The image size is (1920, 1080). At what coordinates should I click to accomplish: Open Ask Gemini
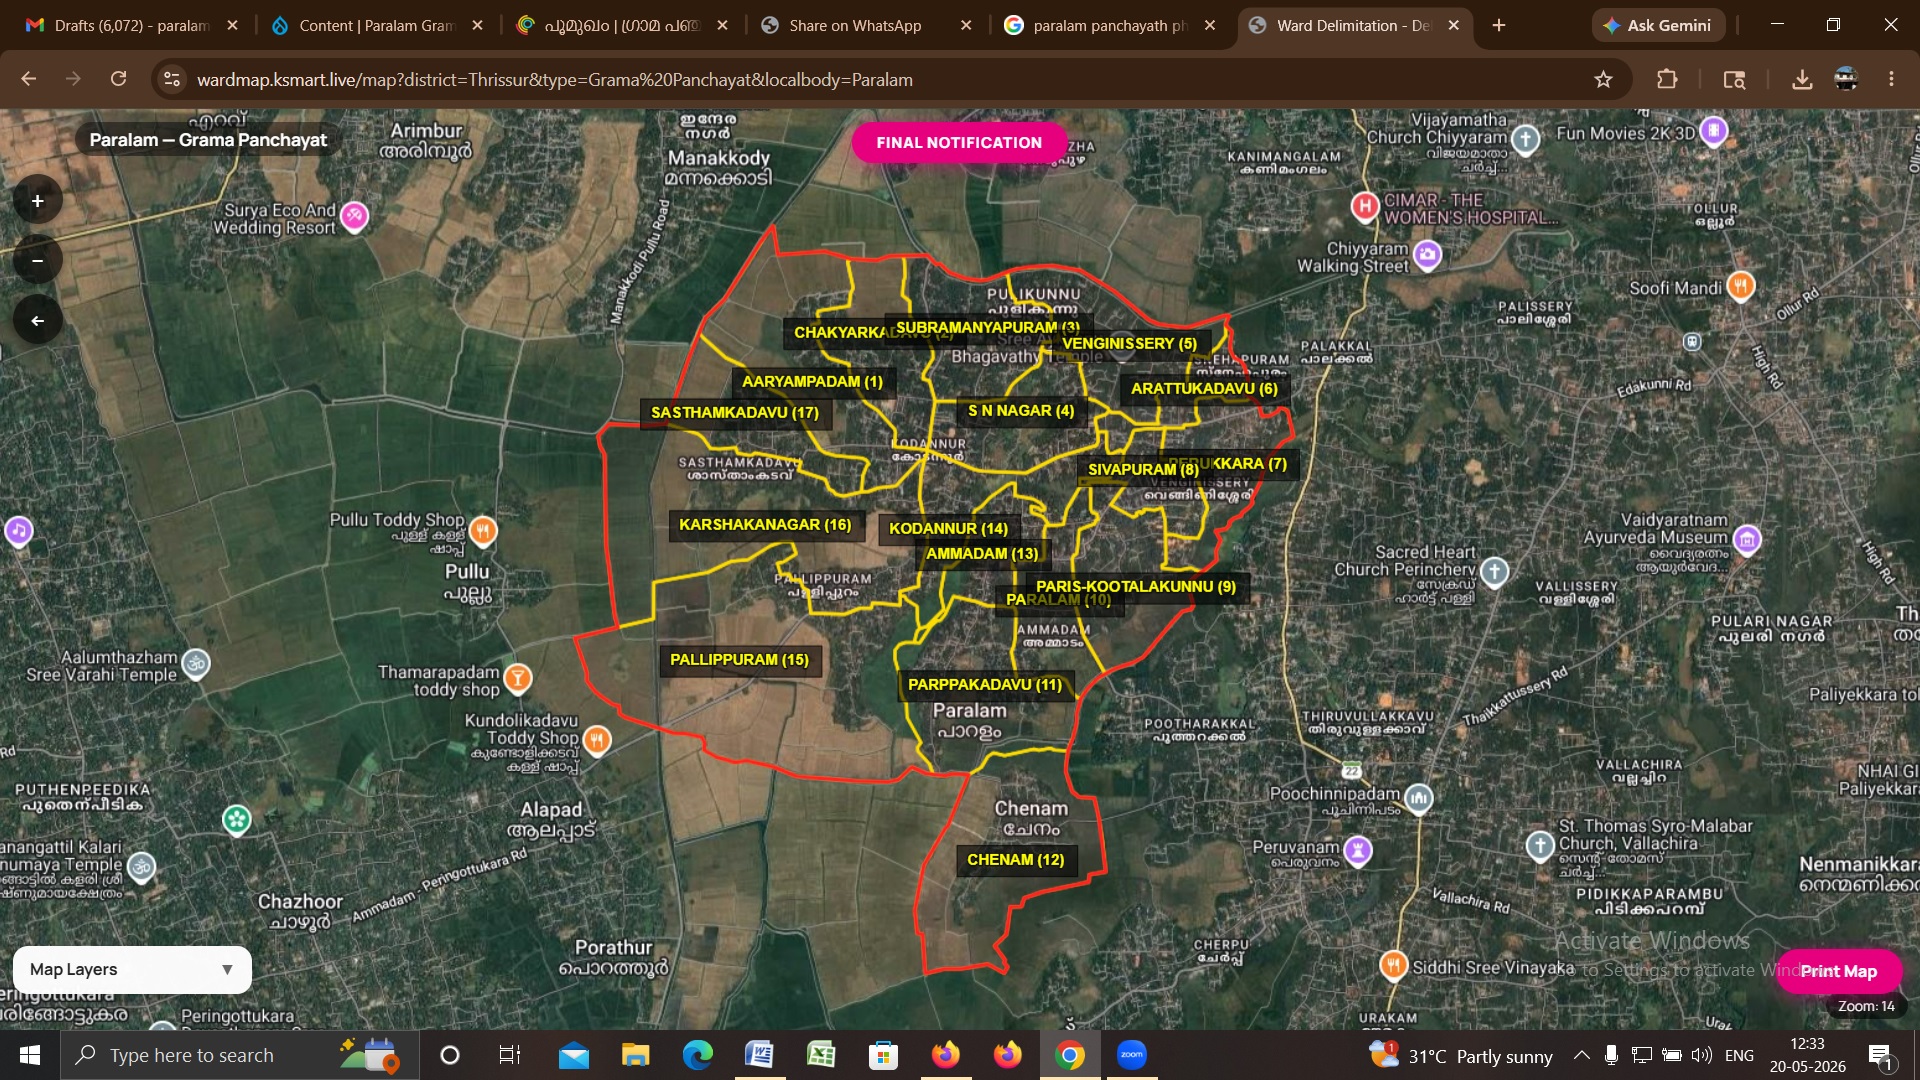coord(1658,26)
